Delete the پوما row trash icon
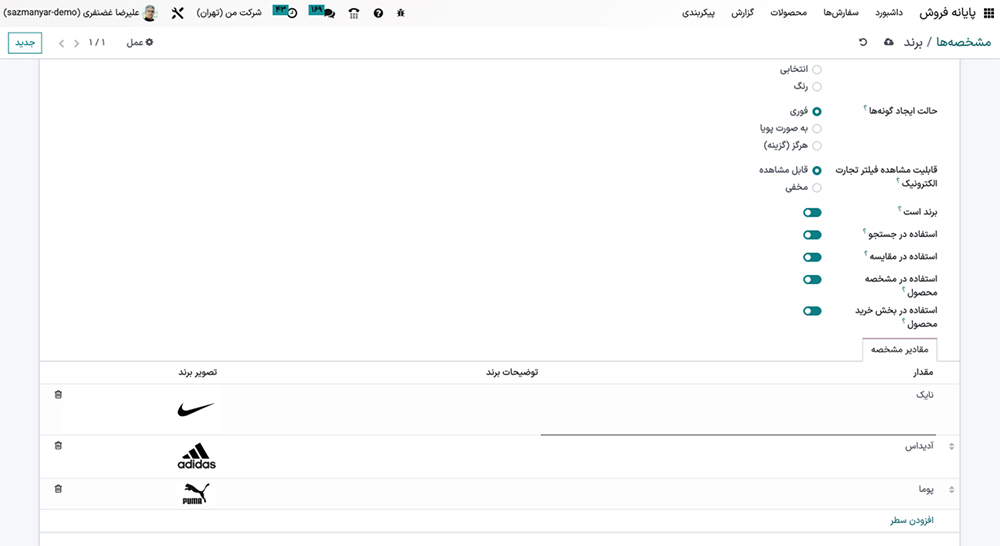 [58, 489]
